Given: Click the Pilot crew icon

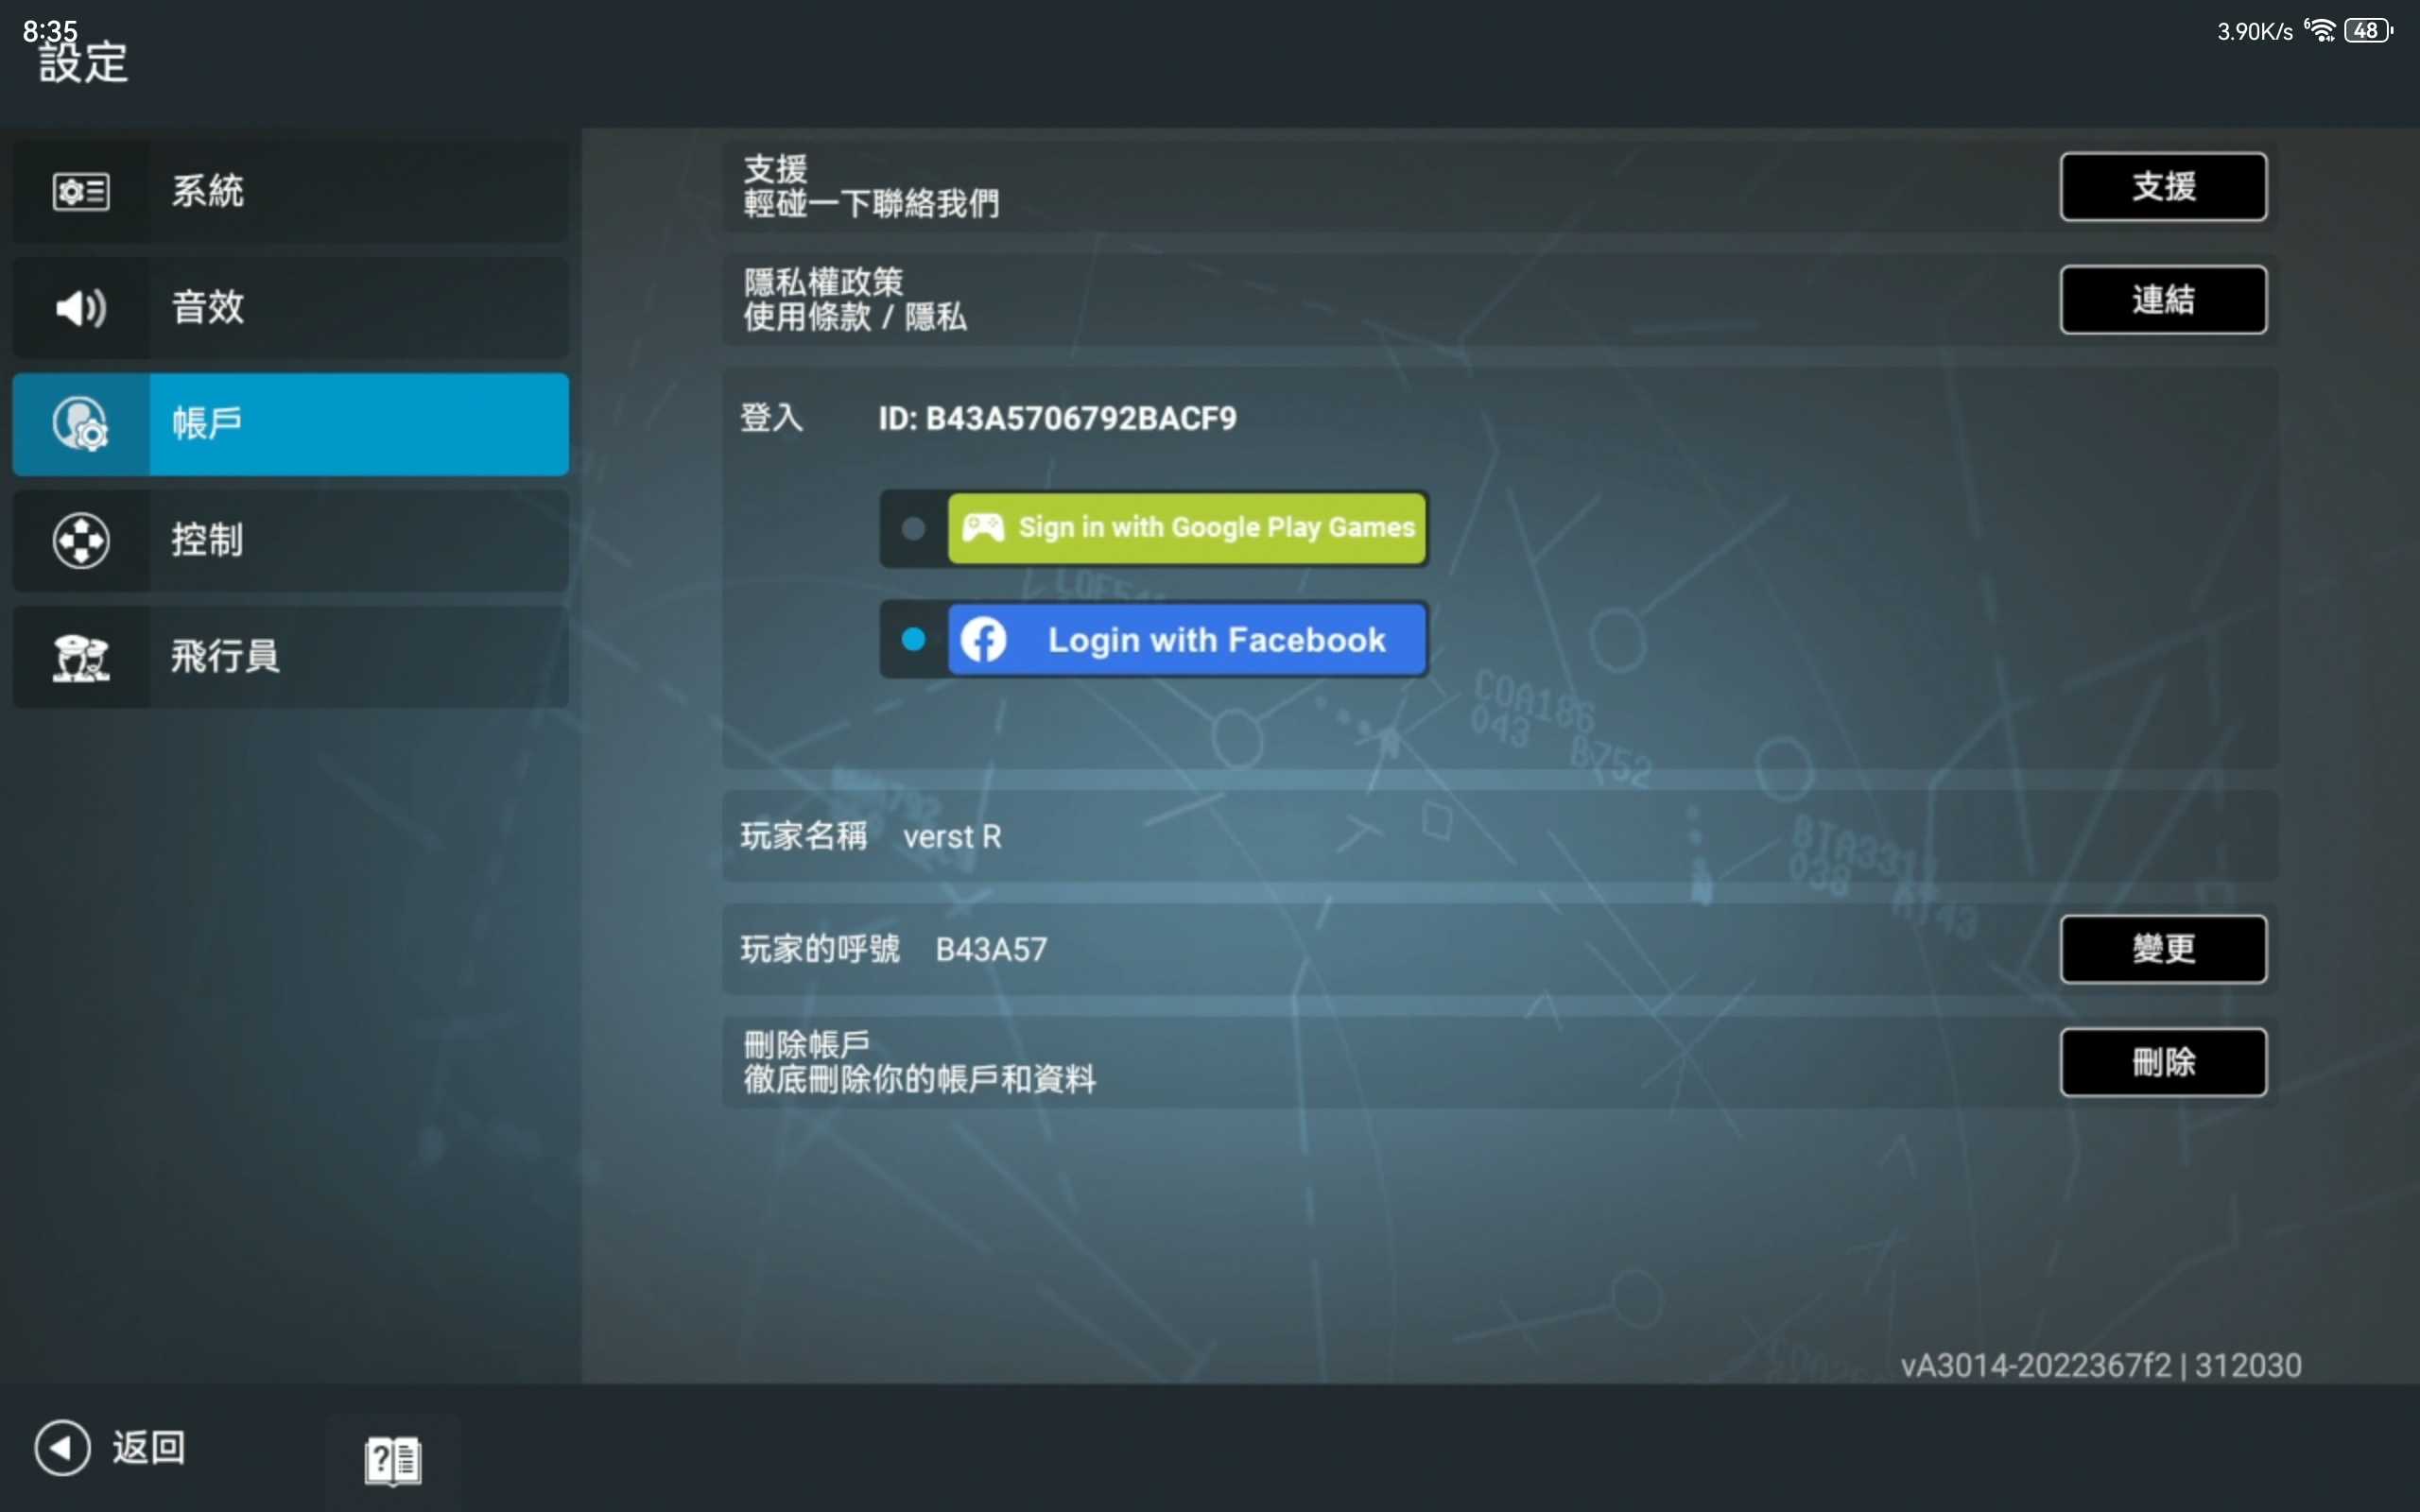Looking at the screenshot, I should [81, 657].
